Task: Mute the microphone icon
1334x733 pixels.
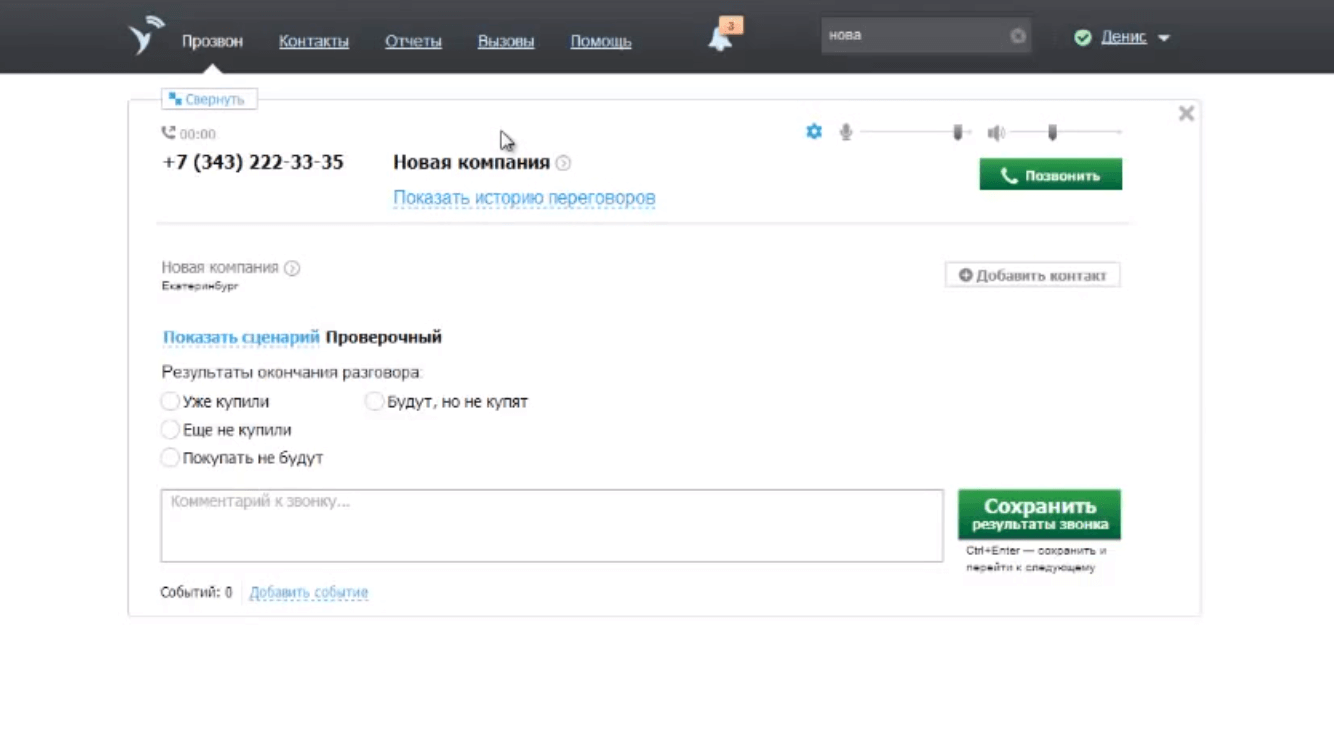Action: (x=846, y=132)
